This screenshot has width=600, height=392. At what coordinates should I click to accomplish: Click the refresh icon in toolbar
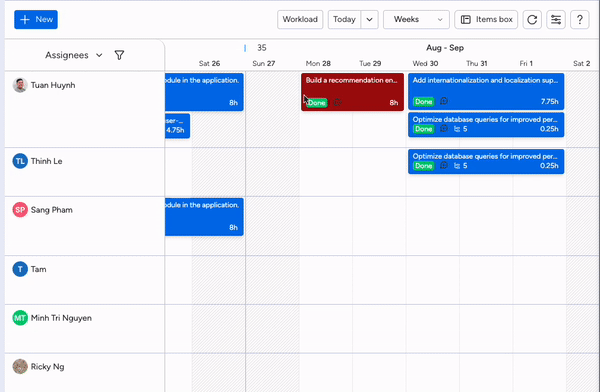click(532, 20)
